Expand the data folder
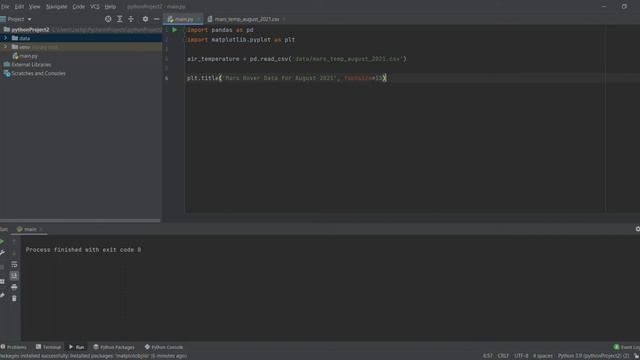The width and height of the screenshot is (640, 360). pos(5,38)
